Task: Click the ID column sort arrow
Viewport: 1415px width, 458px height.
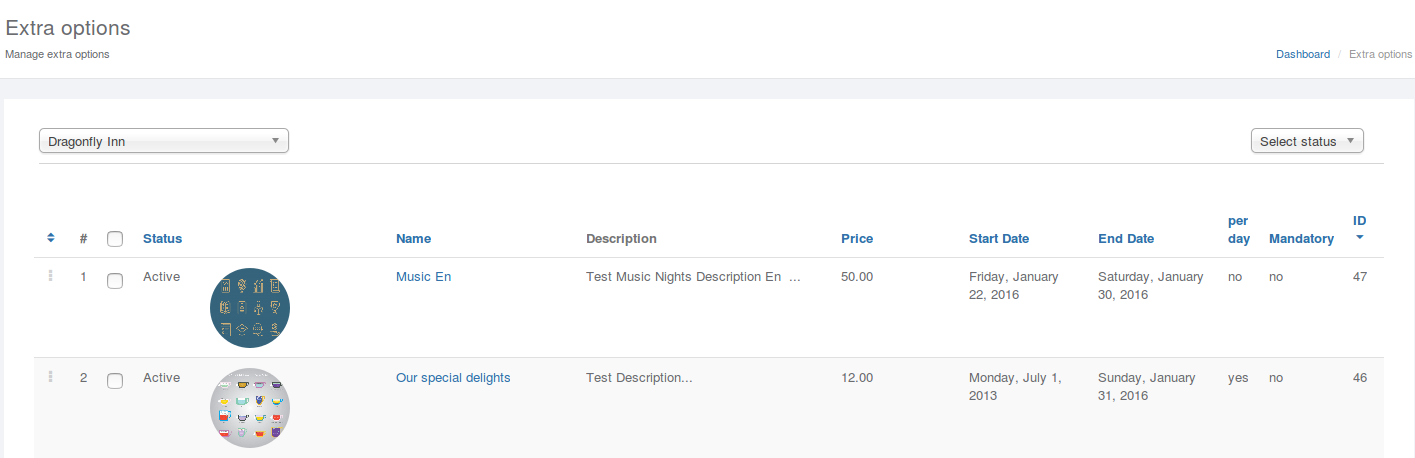Action: (x=1360, y=238)
